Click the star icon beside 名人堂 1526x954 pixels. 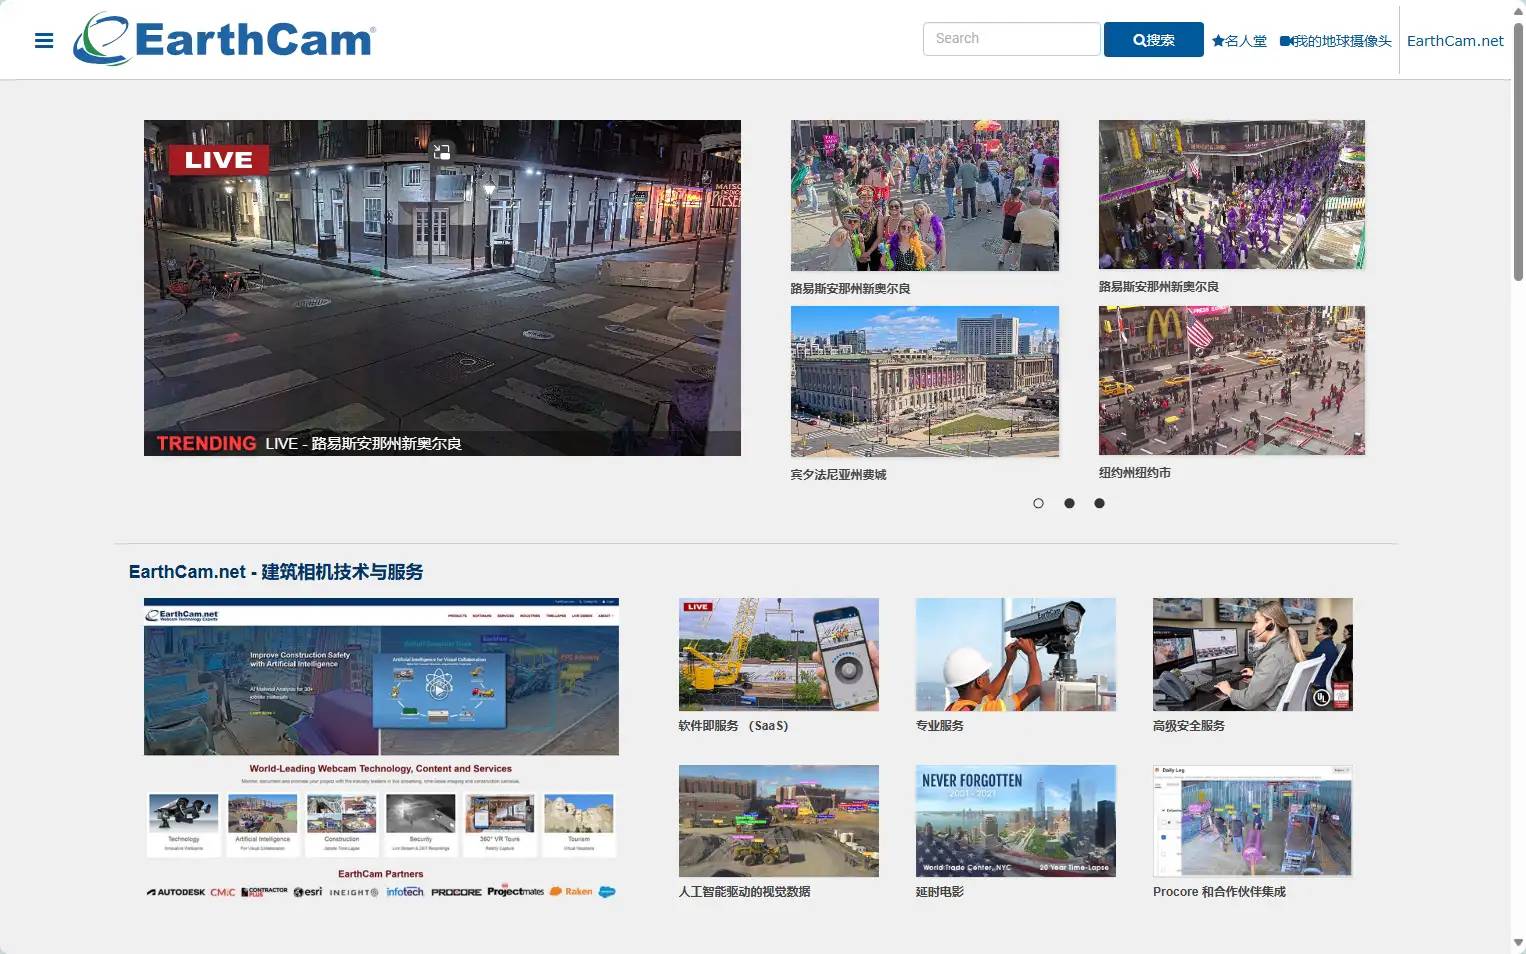coord(1217,41)
